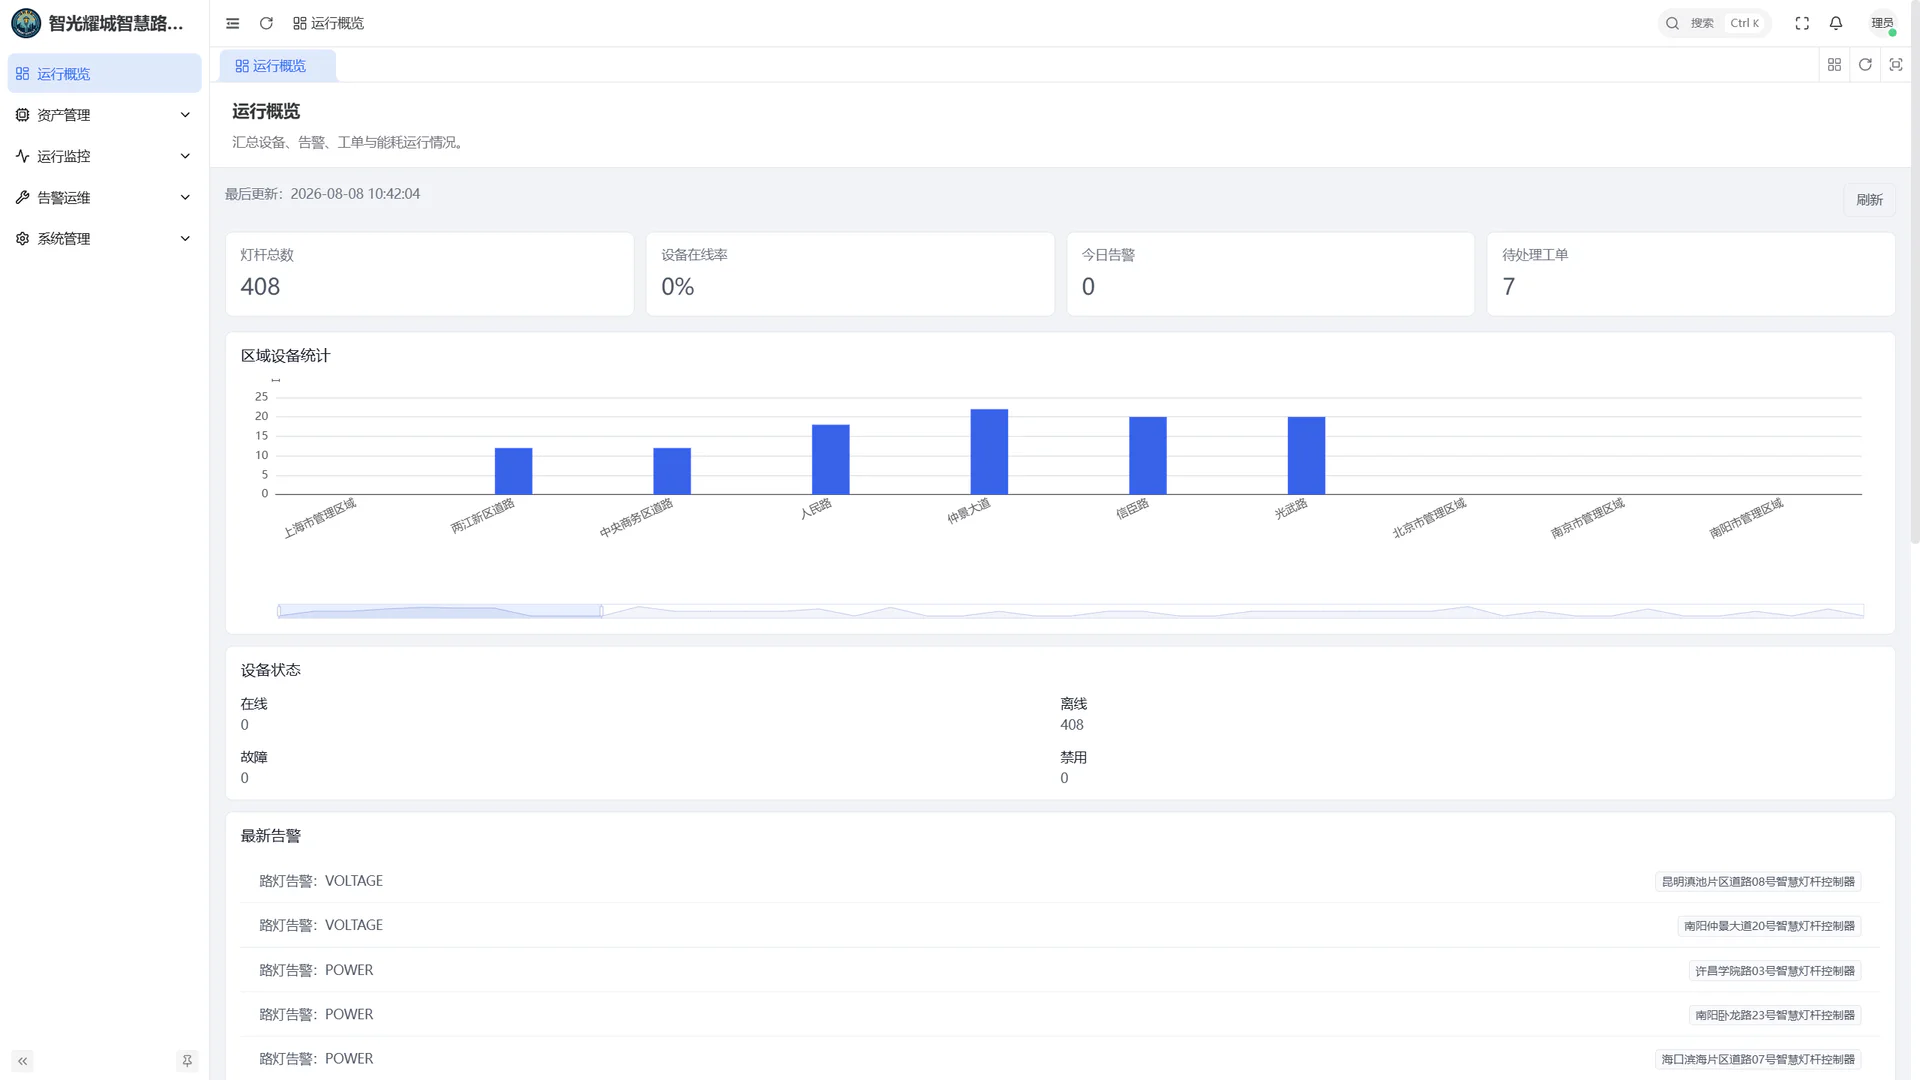
Task: Enter fullscreen mode via the header icon
Action: 1802,23
